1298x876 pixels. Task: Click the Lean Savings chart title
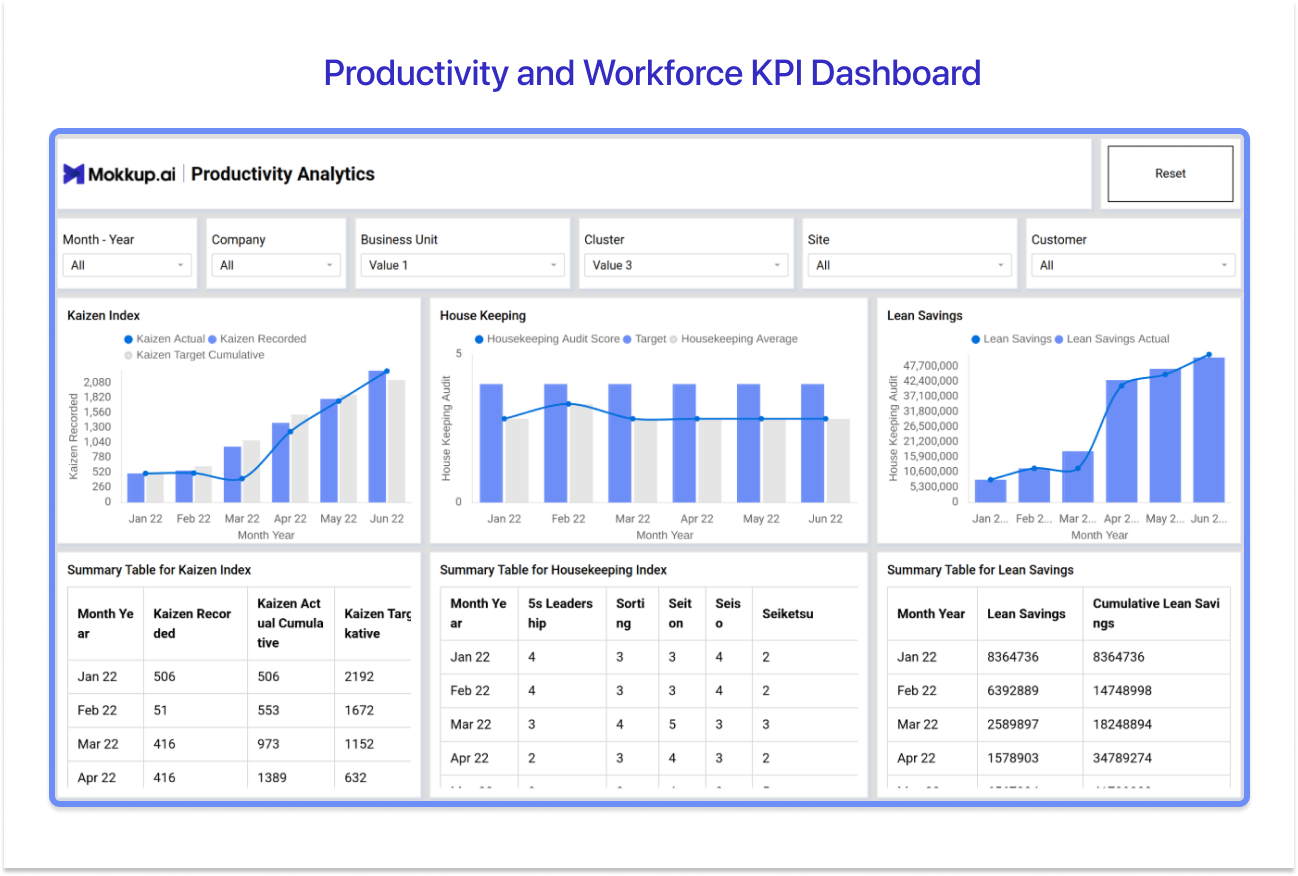pyautogui.click(x=925, y=316)
